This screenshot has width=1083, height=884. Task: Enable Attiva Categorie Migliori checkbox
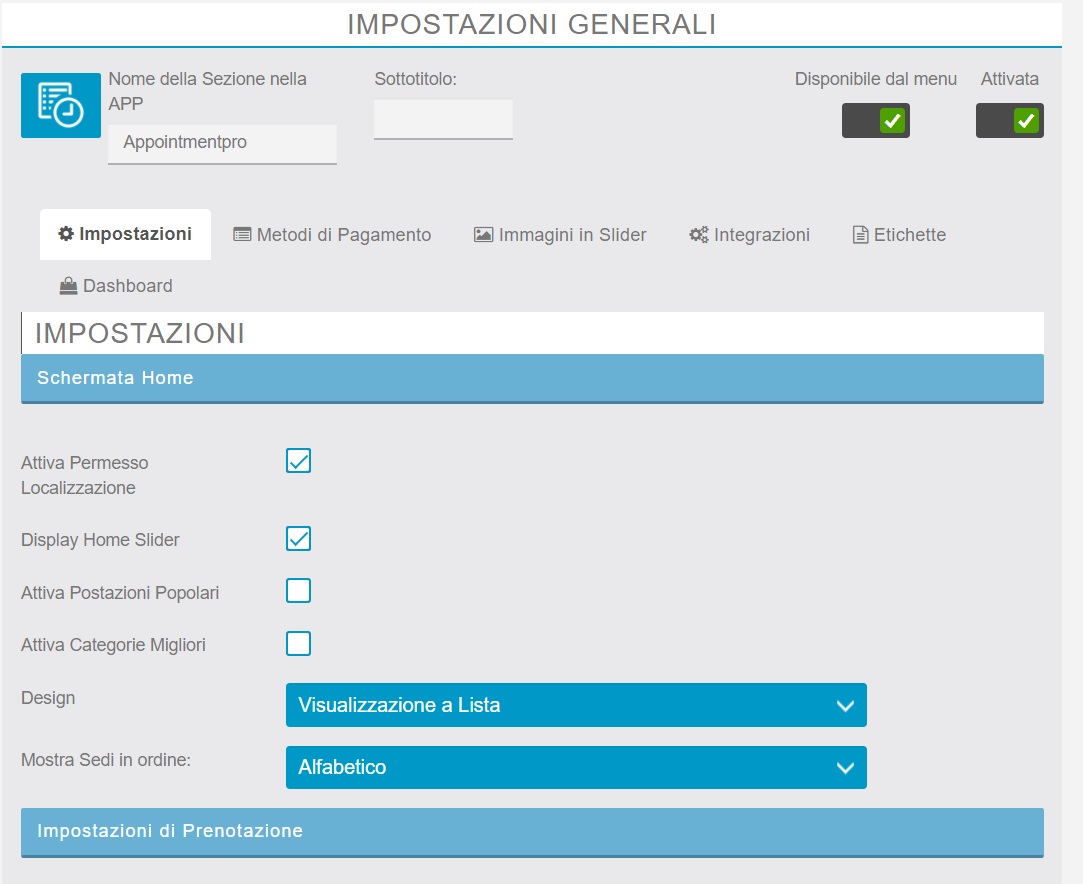(x=298, y=643)
